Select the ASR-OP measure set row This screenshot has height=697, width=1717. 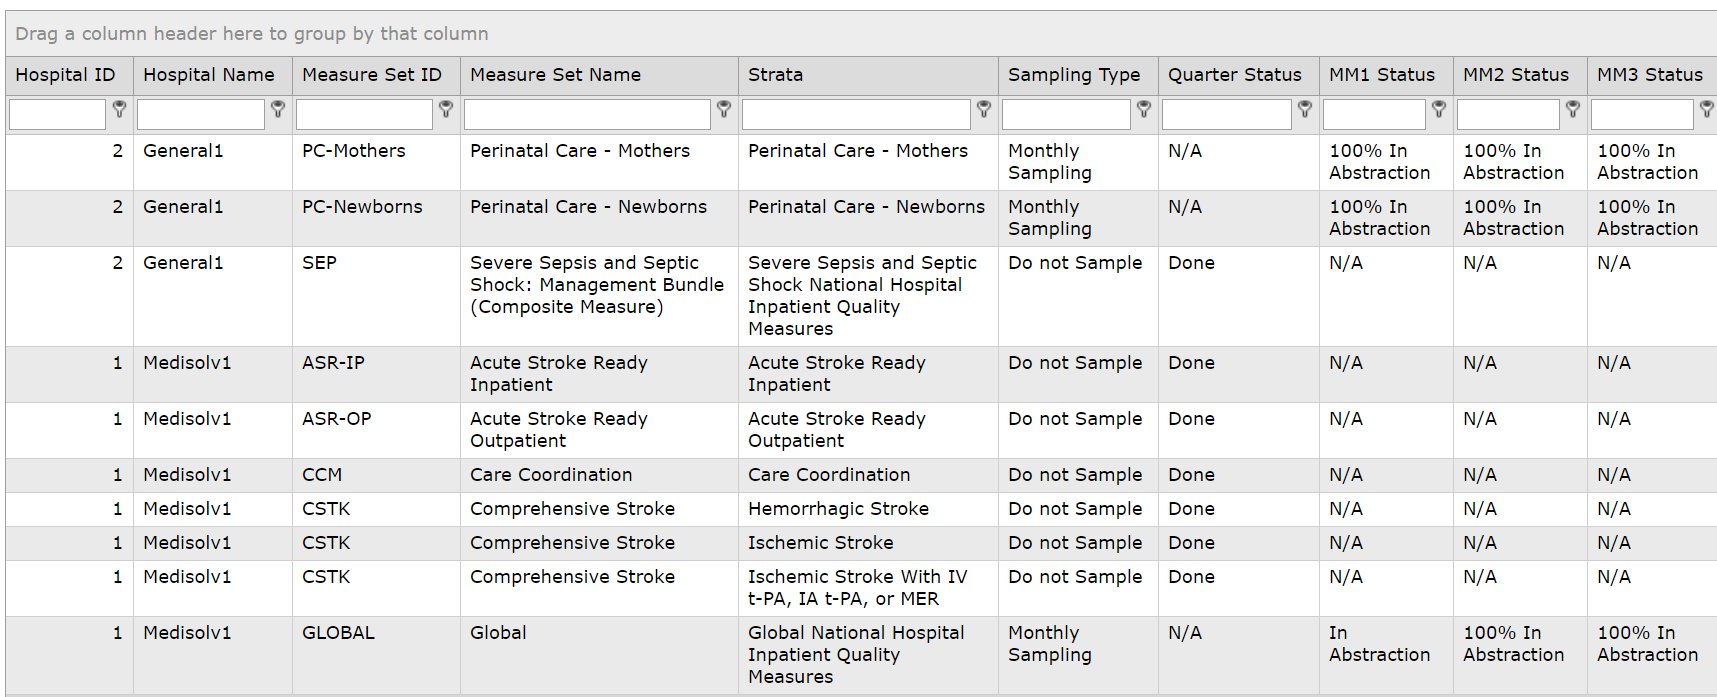861,430
